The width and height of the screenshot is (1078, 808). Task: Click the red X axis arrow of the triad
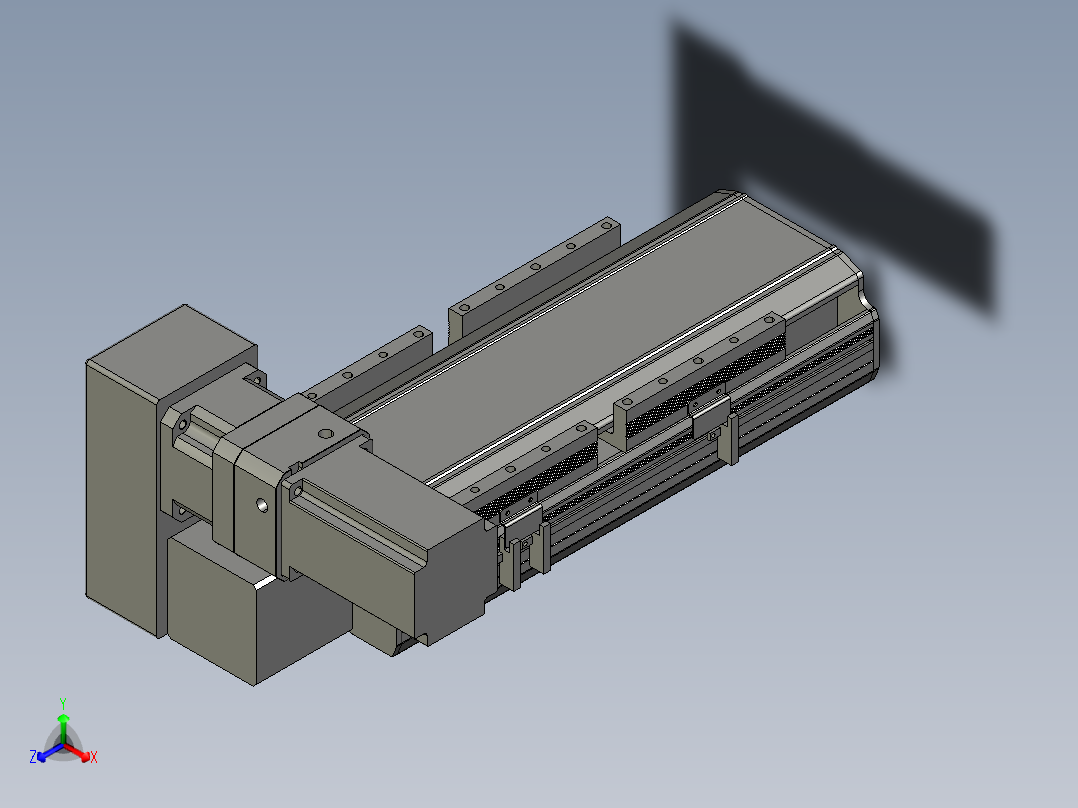(x=78, y=752)
